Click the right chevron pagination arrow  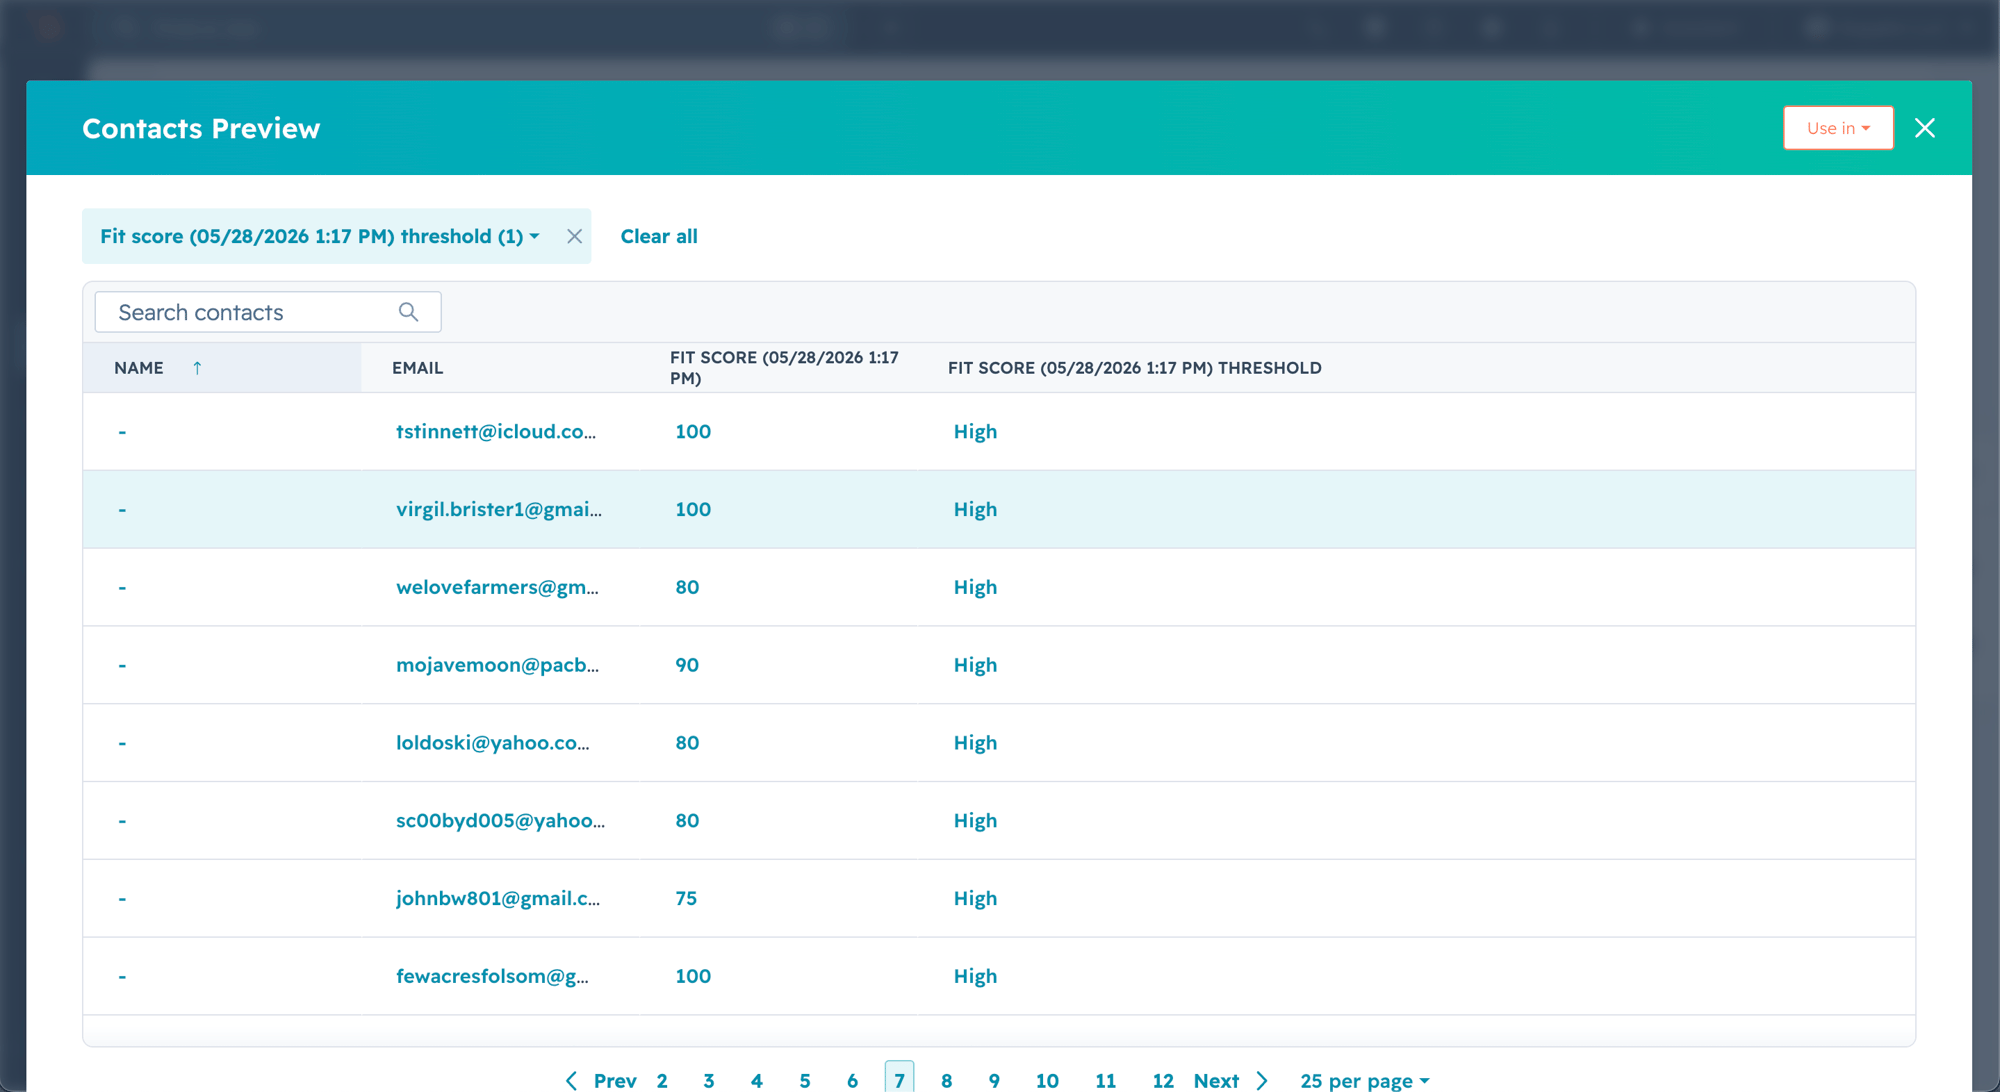1262,1080
